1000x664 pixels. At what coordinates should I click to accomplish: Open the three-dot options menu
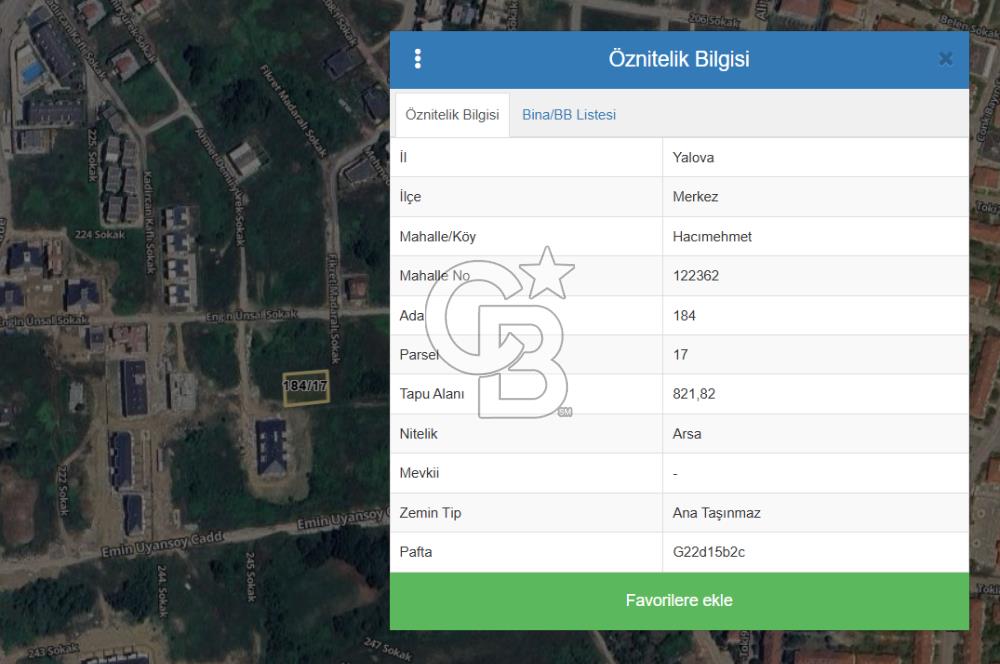tap(417, 59)
